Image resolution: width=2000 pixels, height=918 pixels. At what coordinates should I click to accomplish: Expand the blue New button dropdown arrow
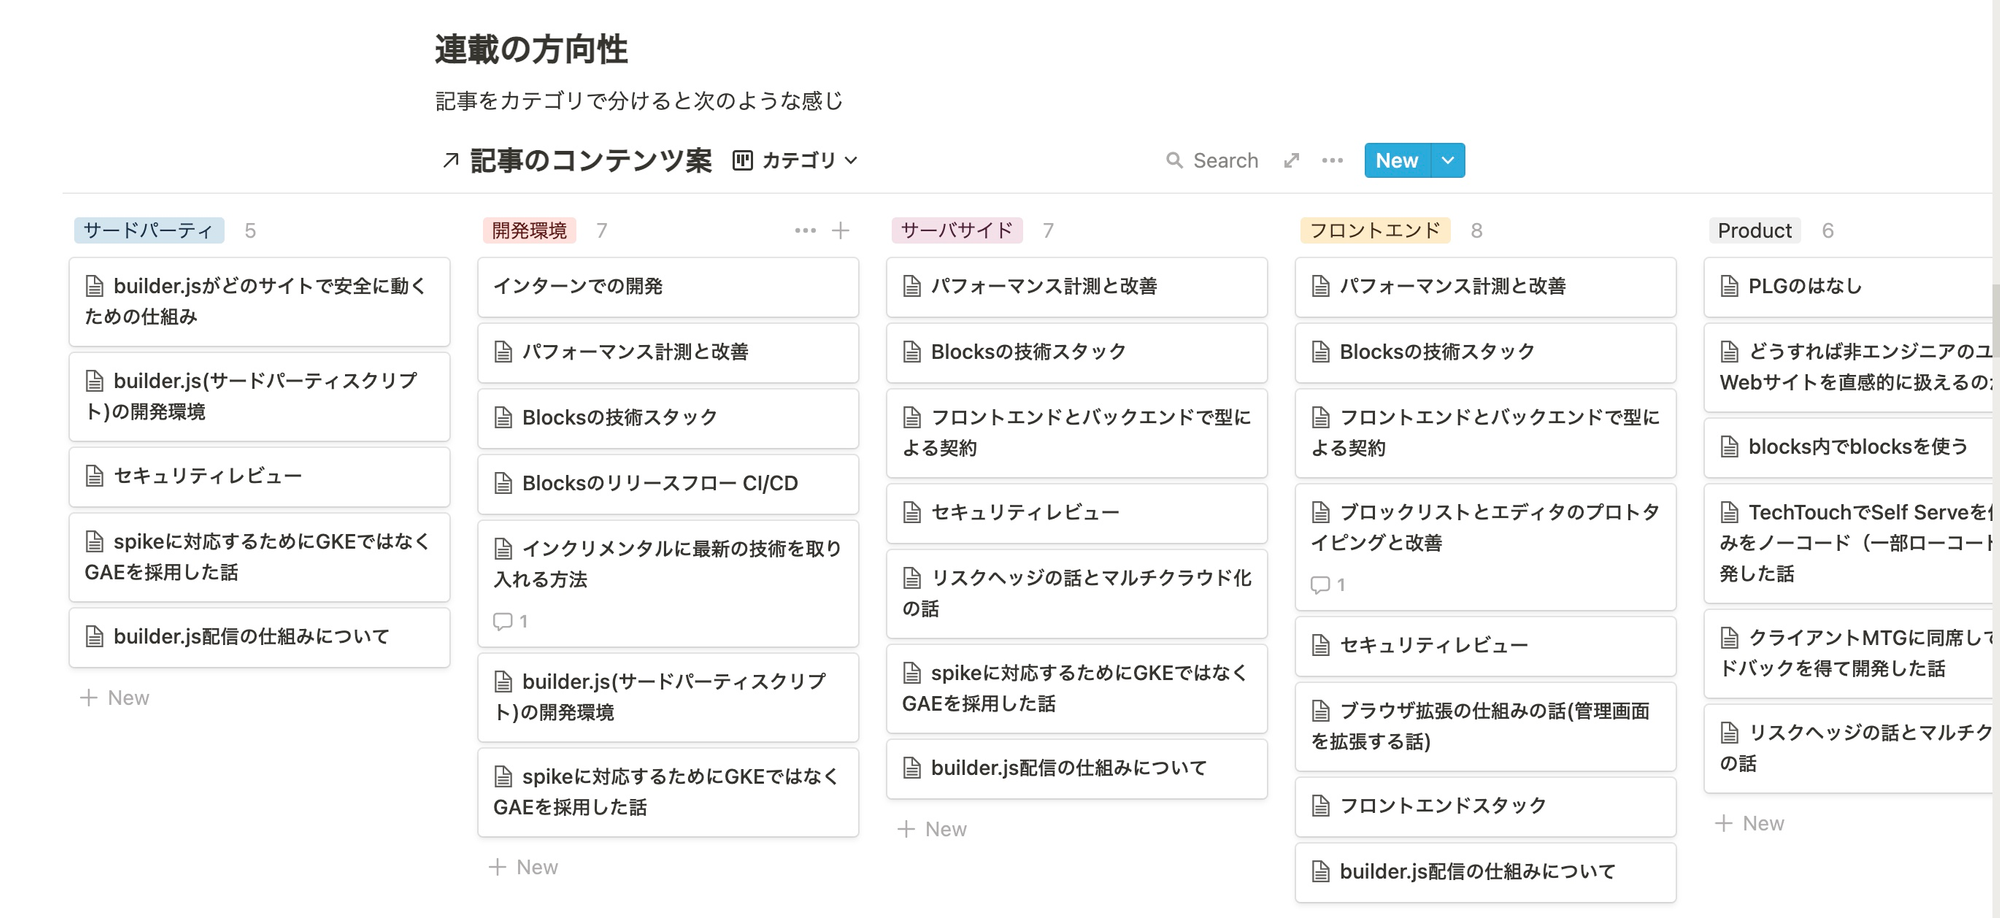1447,161
